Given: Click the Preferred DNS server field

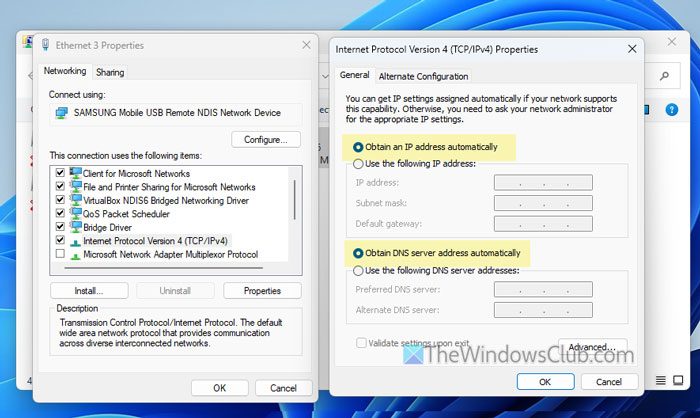Looking at the screenshot, I should (543, 289).
